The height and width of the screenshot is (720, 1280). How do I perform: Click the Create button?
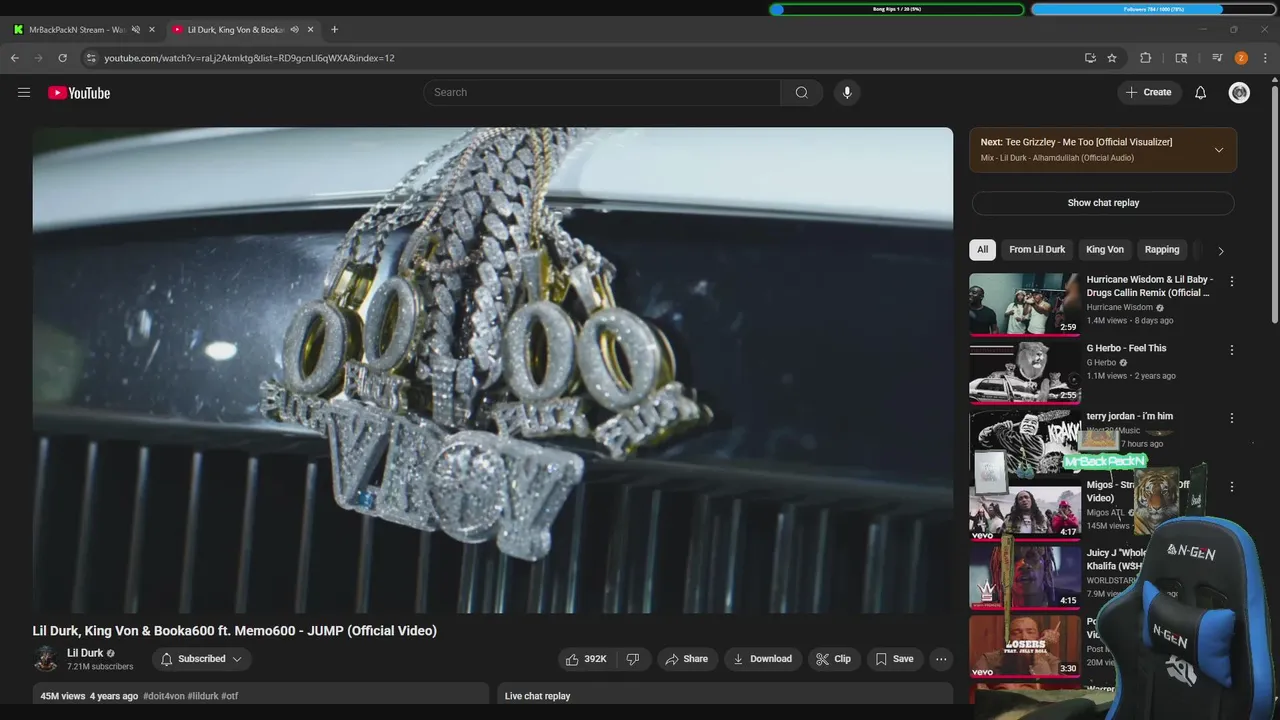pyautogui.click(x=1148, y=92)
